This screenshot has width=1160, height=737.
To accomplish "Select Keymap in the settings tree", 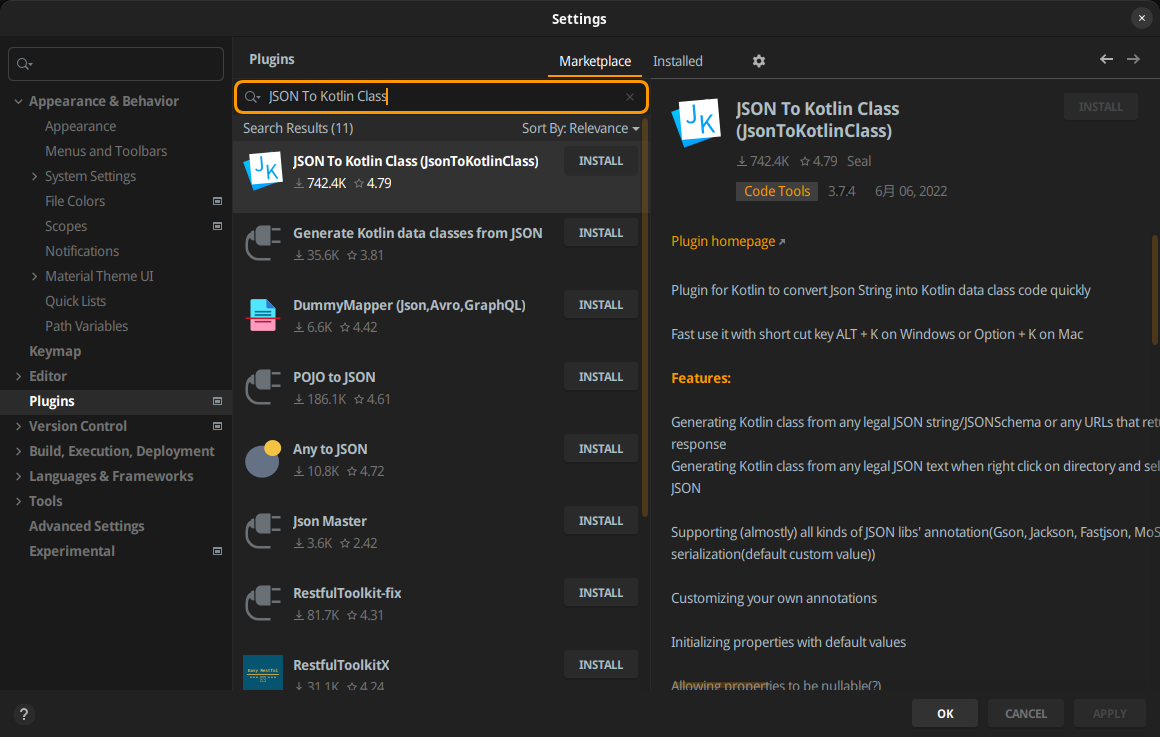I will click(x=55, y=351).
